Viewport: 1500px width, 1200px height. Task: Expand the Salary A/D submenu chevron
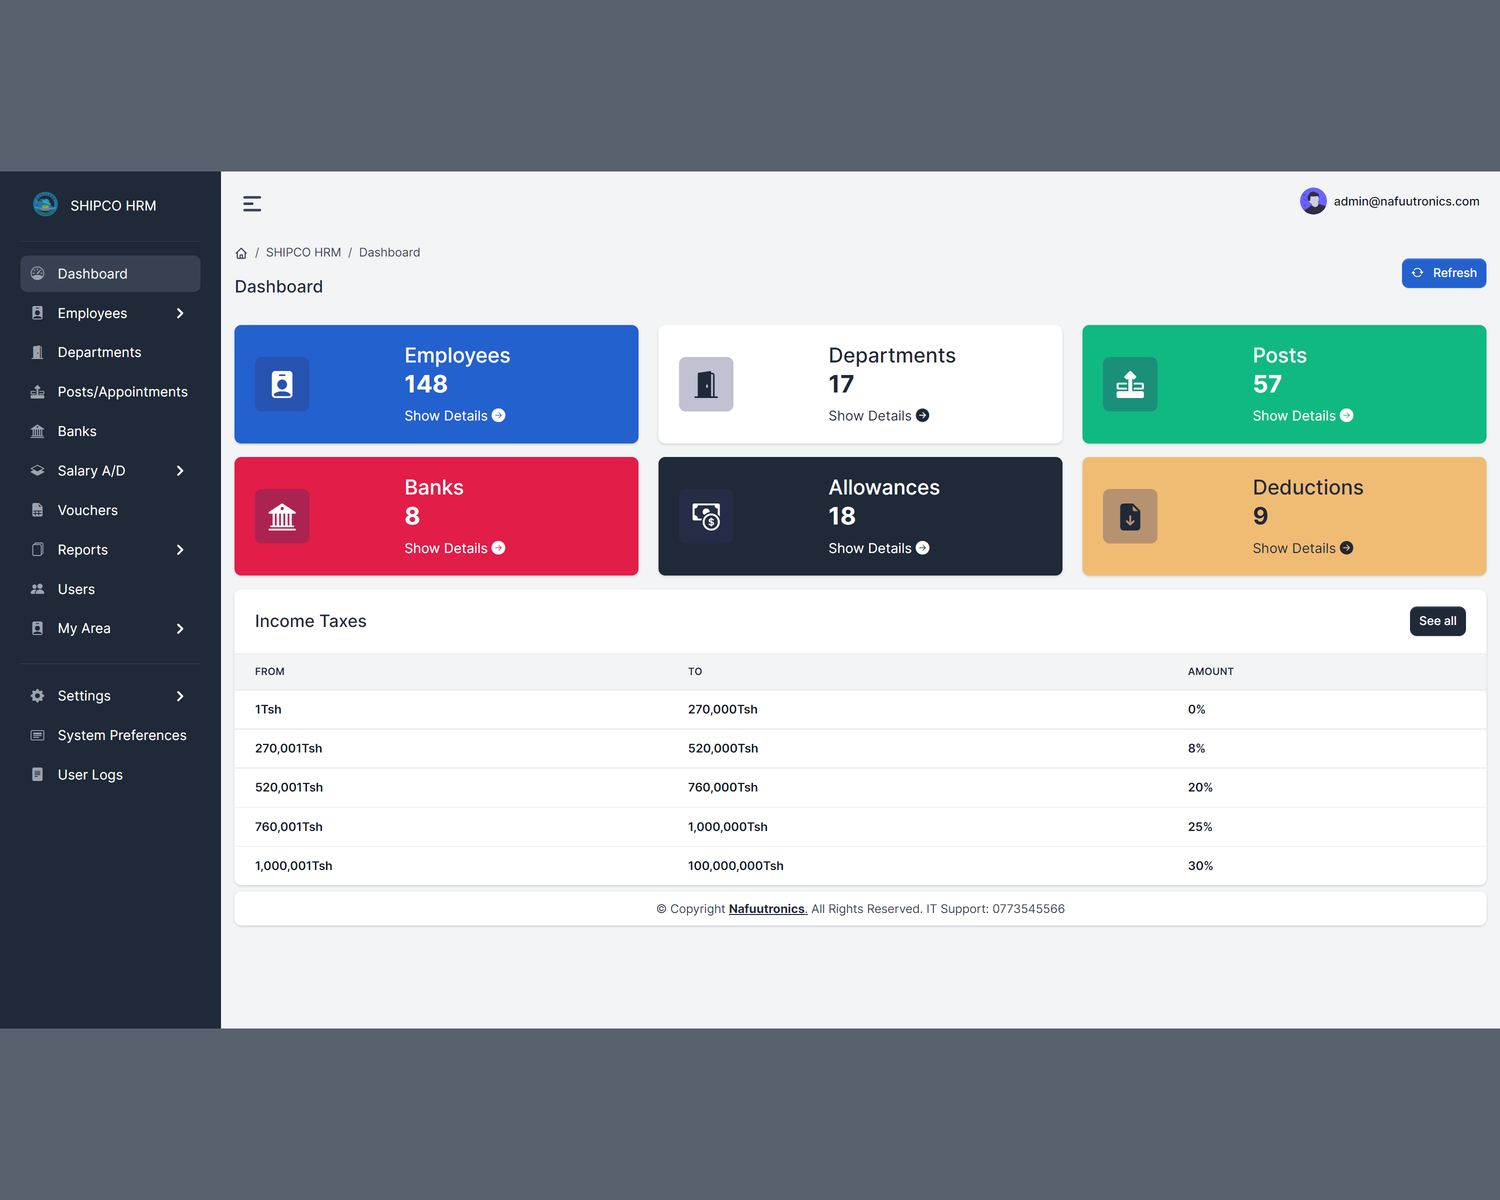coord(180,471)
